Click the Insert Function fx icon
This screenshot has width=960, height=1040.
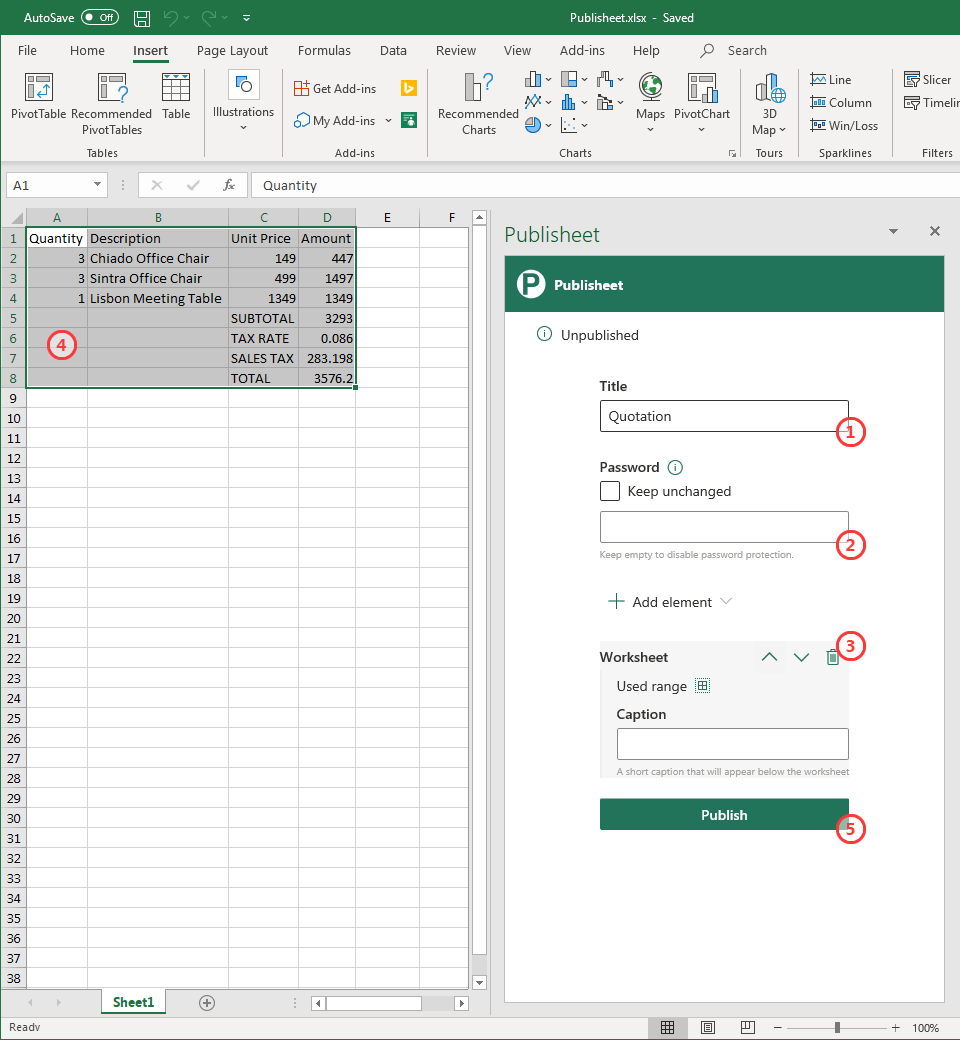[229, 186]
